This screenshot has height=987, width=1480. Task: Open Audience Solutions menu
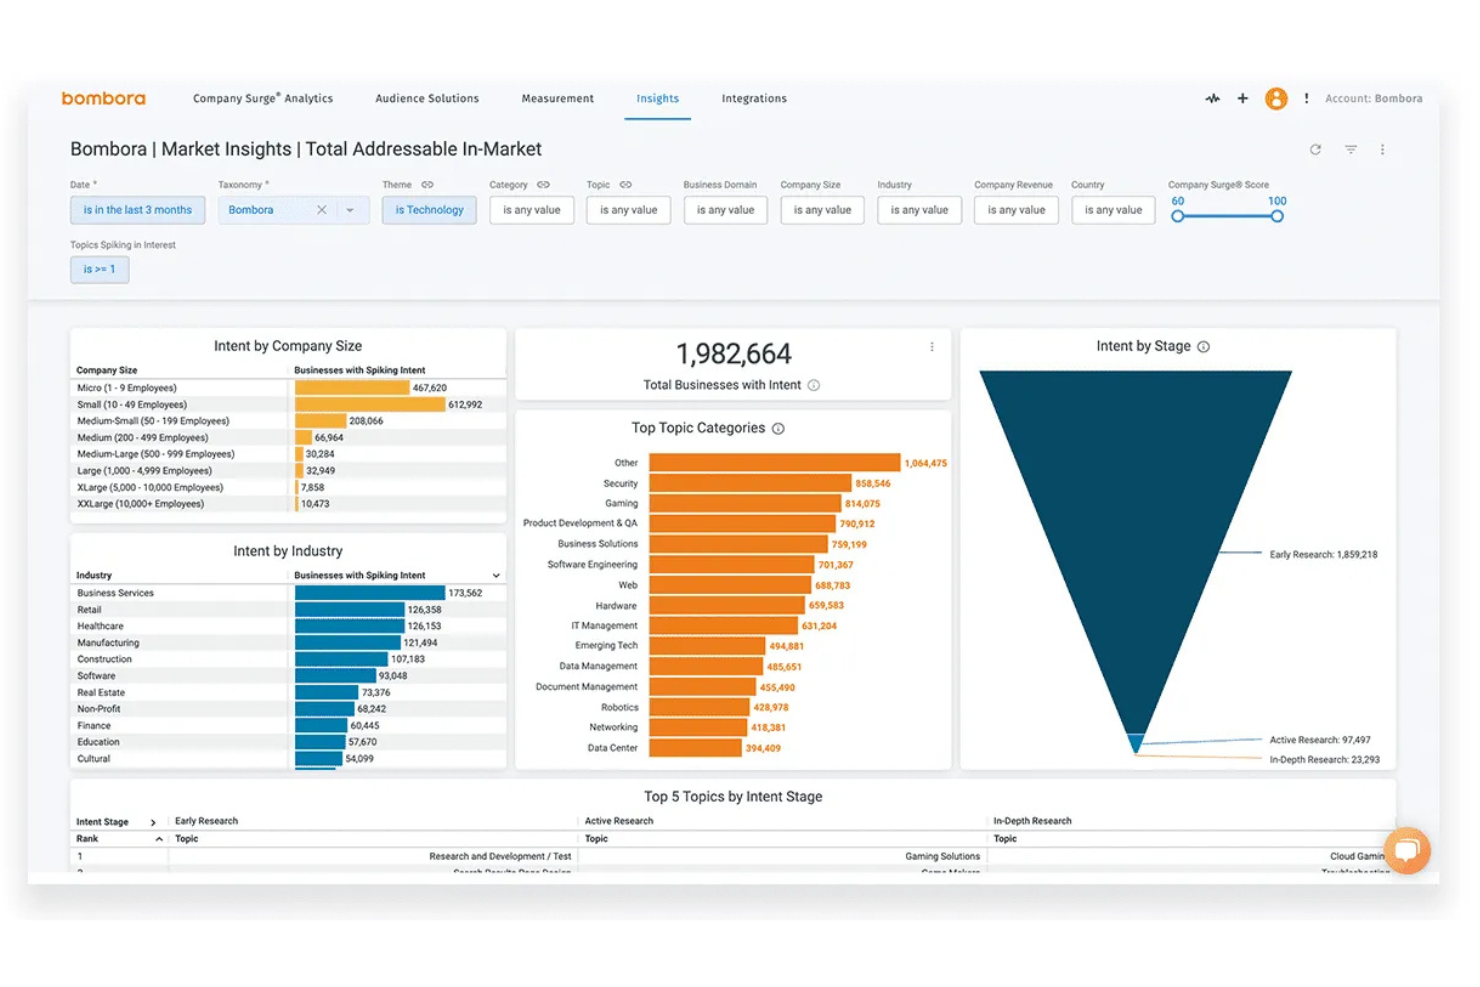427,98
